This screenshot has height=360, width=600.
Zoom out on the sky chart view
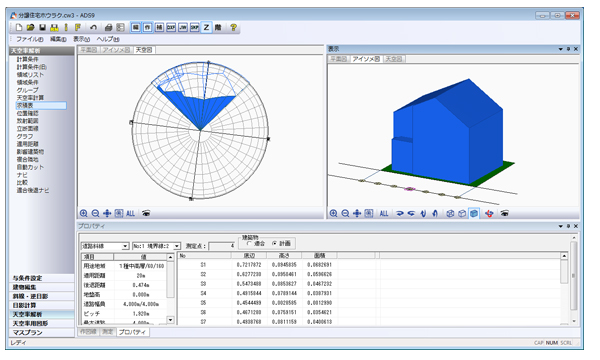[x=95, y=213]
